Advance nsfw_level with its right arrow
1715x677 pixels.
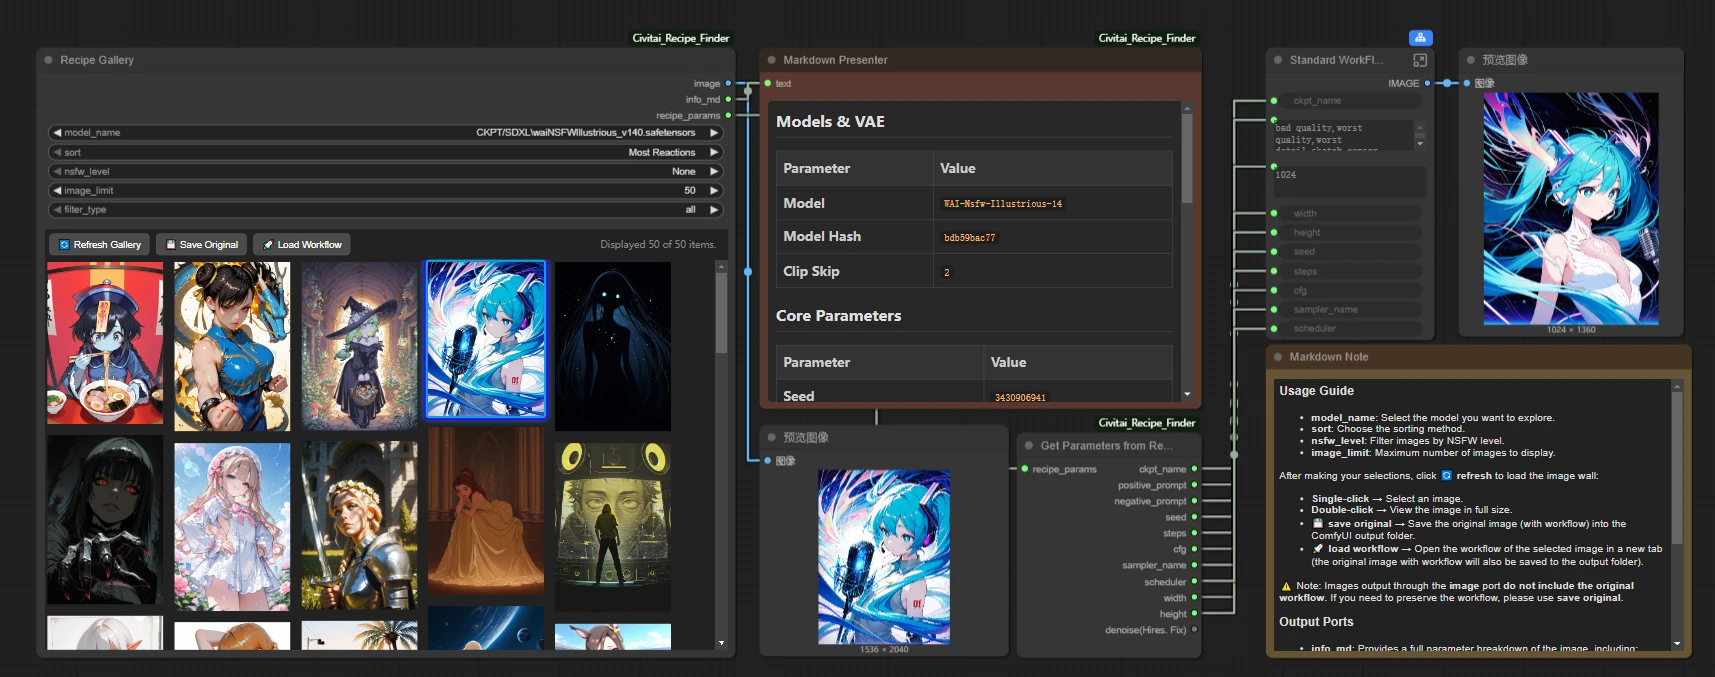click(x=714, y=171)
